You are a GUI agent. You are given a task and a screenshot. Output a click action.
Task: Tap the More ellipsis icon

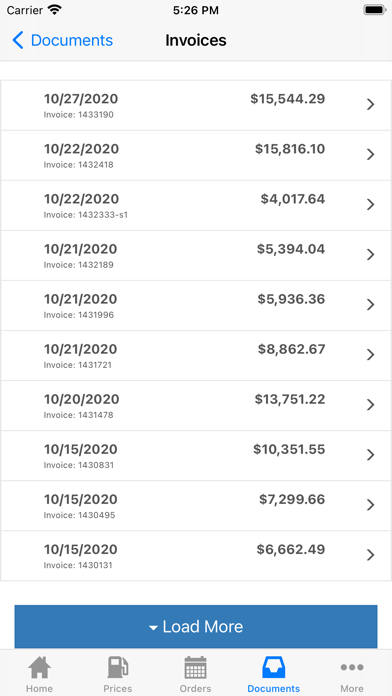pos(352,667)
